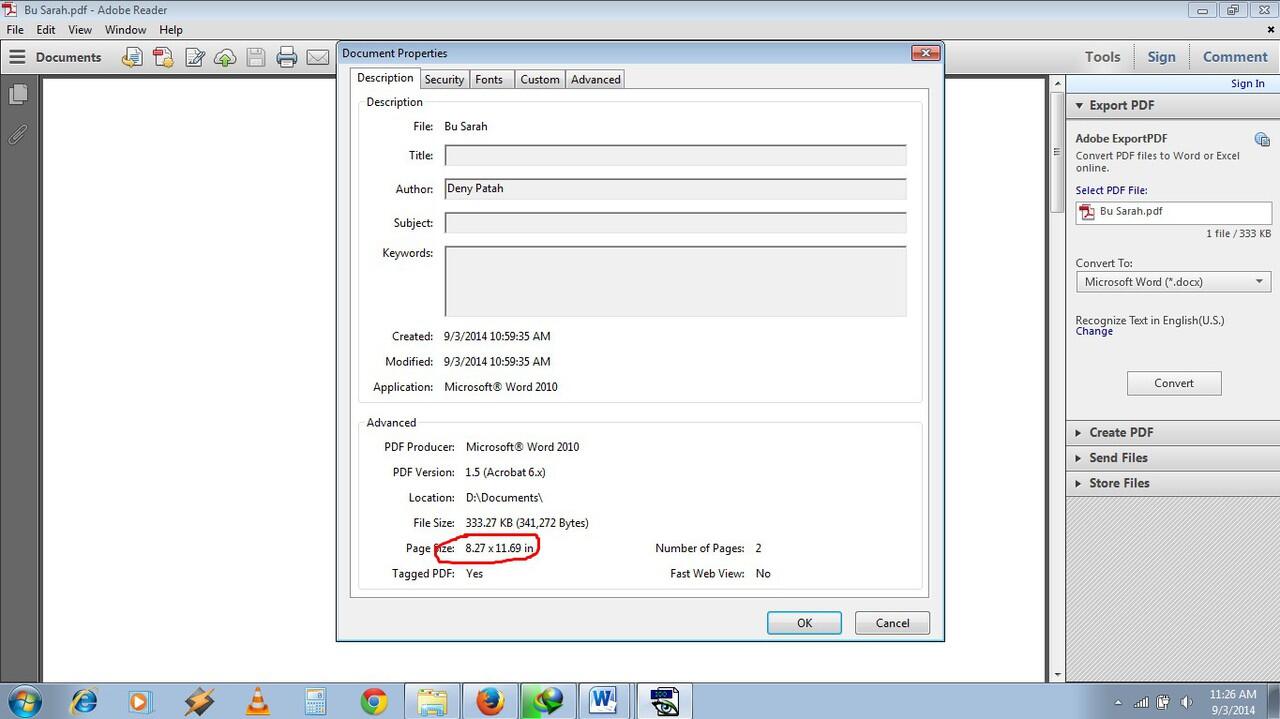The image size is (1280, 719).
Task: Open the Comment pane
Action: pyautogui.click(x=1235, y=57)
